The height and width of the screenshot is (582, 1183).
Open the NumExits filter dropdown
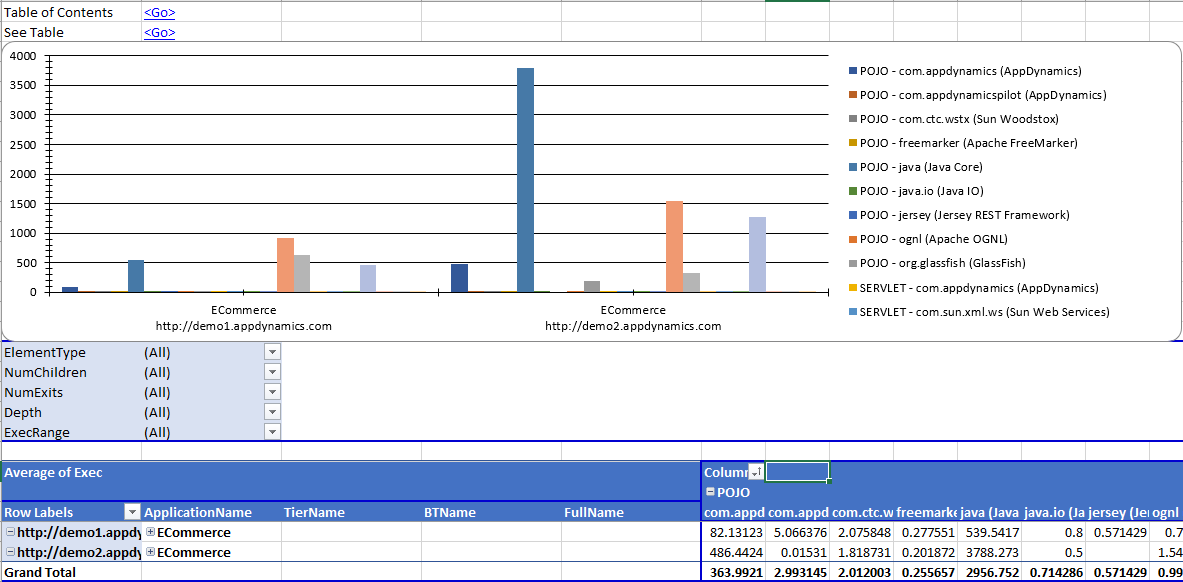click(272, 392)
